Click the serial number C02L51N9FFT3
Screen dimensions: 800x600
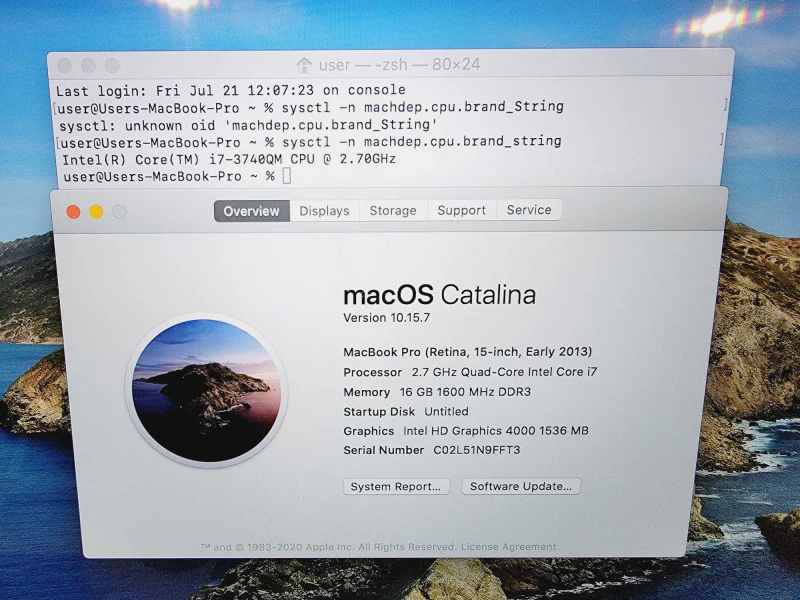477,450
